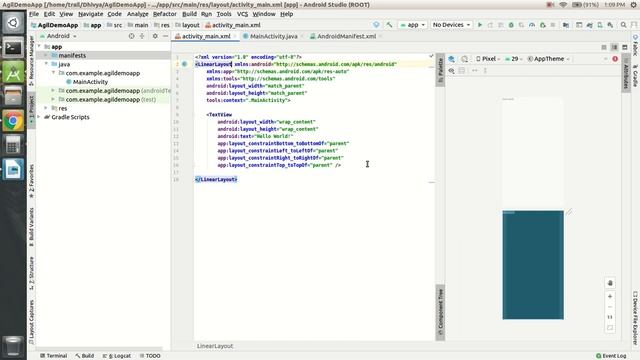Click the Orientation for Preview icon
The width and height of the screenshot is (640, 360).
click(464, 59)
